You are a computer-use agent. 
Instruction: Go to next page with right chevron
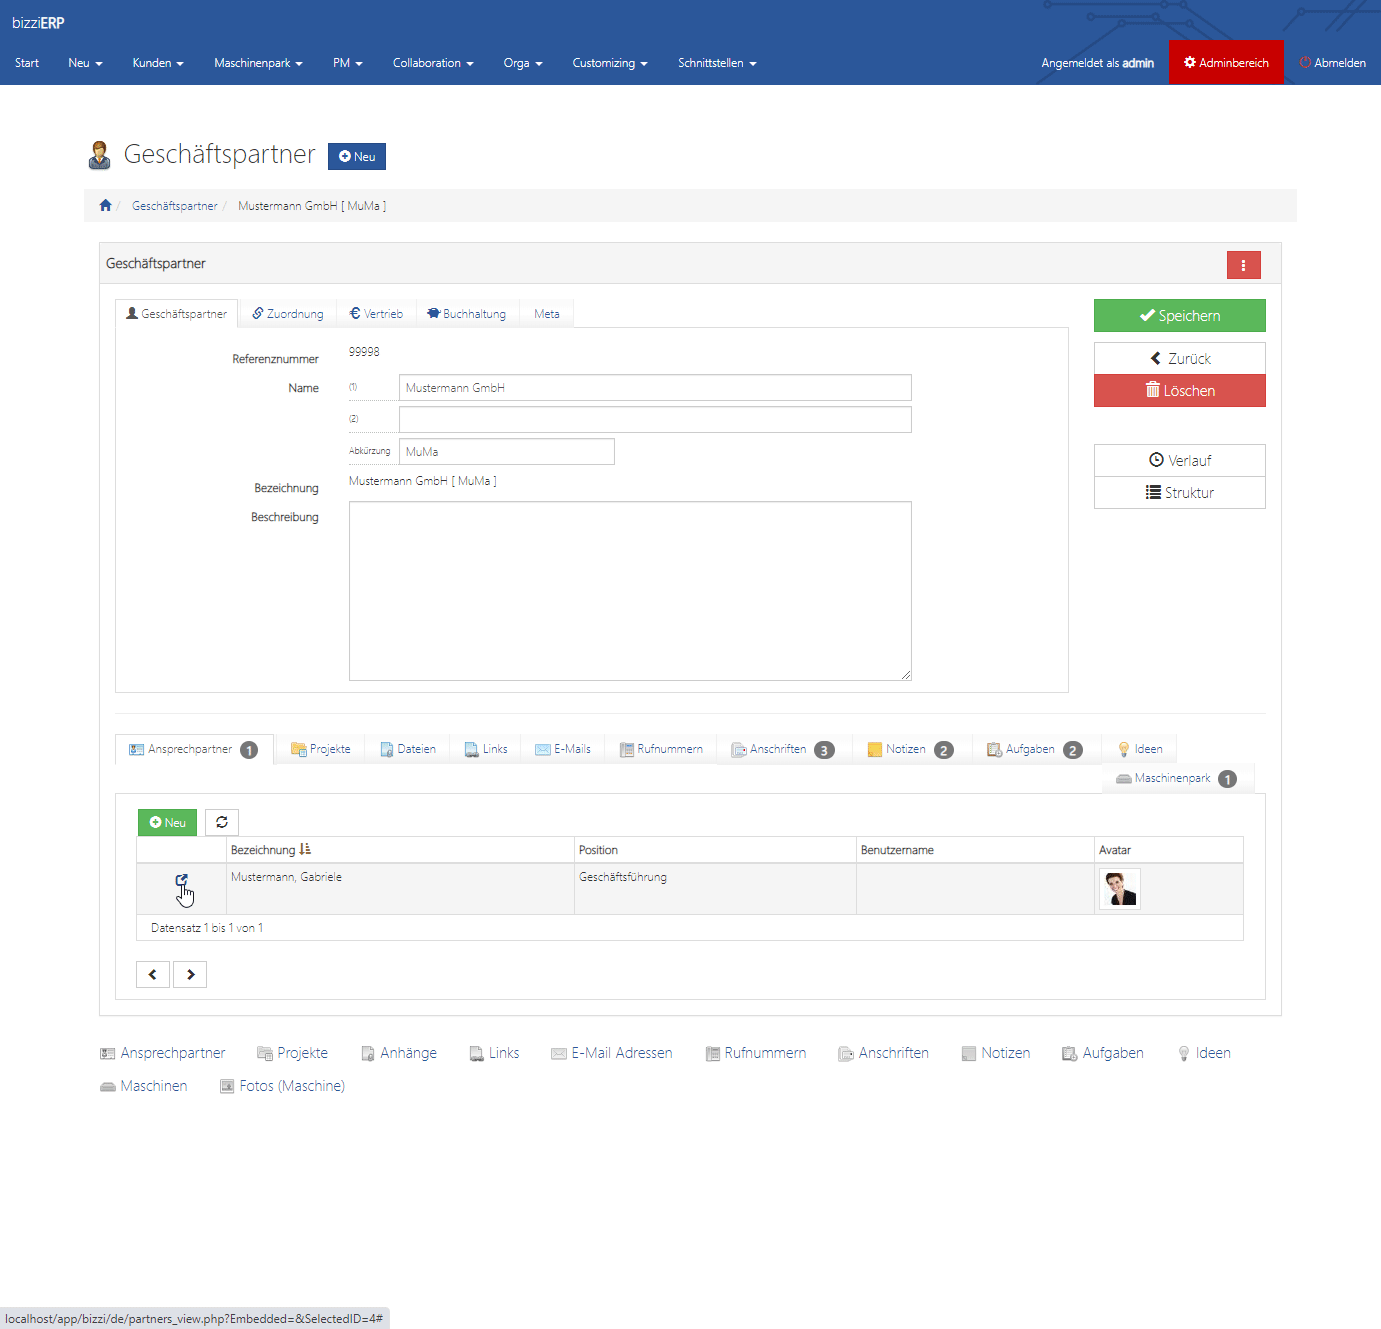pos(190,974)
